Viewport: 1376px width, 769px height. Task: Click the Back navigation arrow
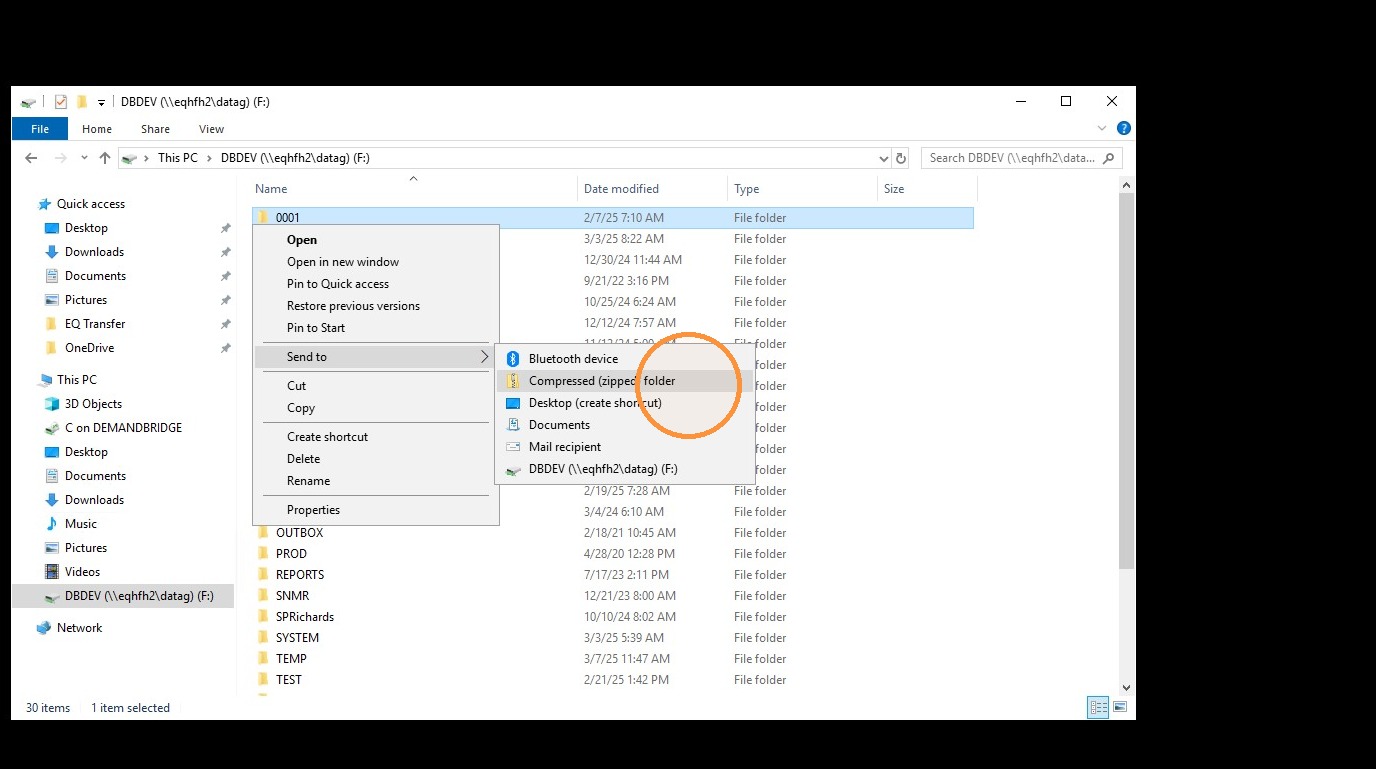pos(31,158)
